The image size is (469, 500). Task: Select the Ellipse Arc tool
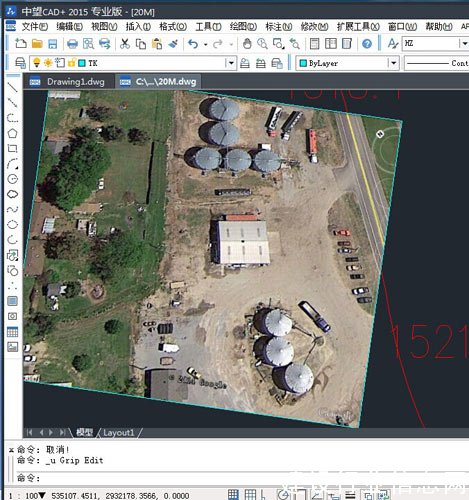click(12, 240)
